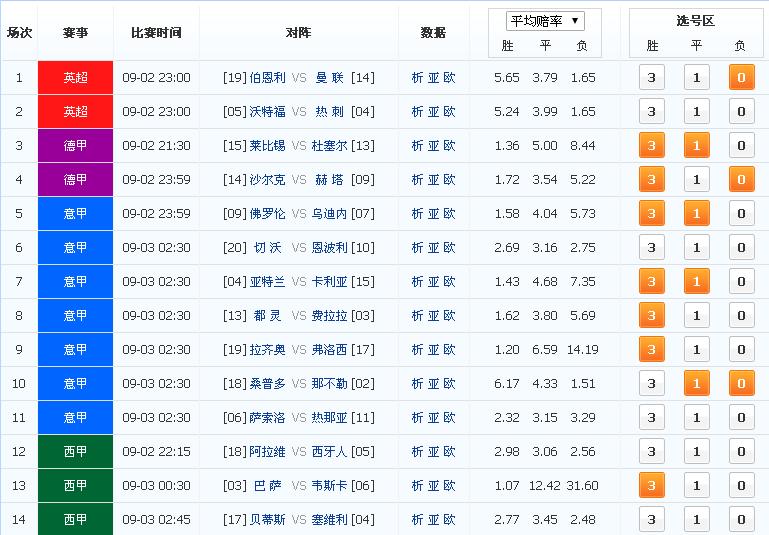Open team 塞维利 link
Image resolution: width=769 pixels, height=535 pixels.
[330, 519]
